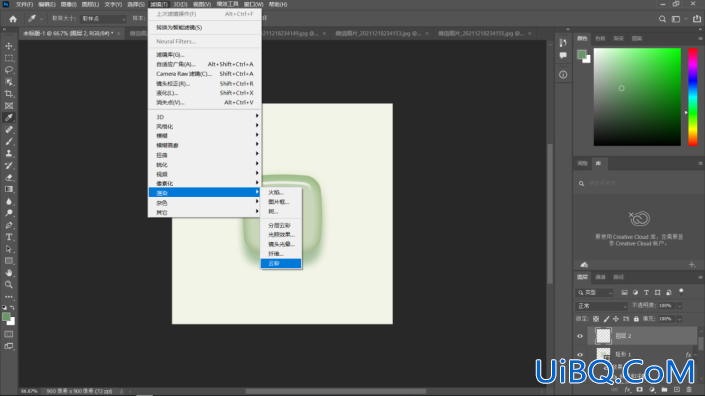The image size is (705, 396).
Task: Select the Clone Stamp tool
Action: coord(9,154)
